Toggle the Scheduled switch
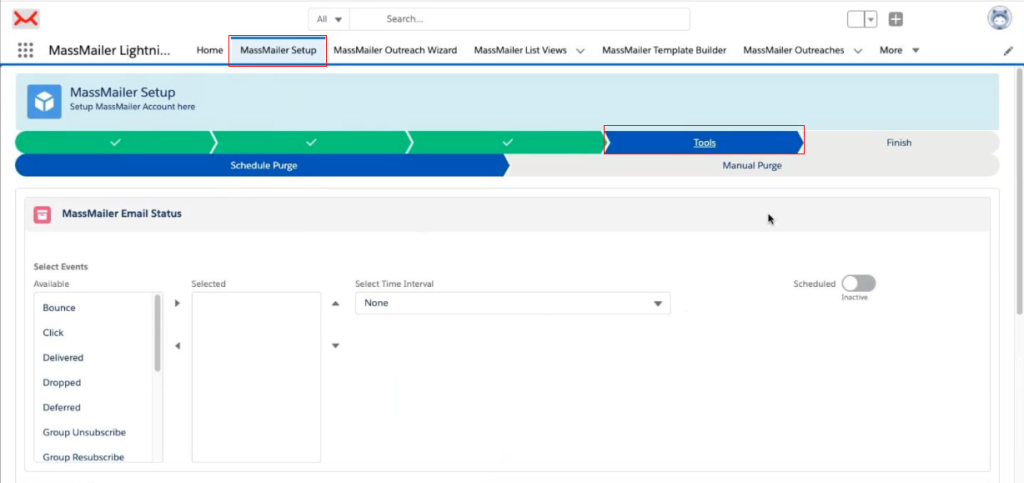Image resolution: width=1024 pixels, height=483 pixels. coord(858,283)
